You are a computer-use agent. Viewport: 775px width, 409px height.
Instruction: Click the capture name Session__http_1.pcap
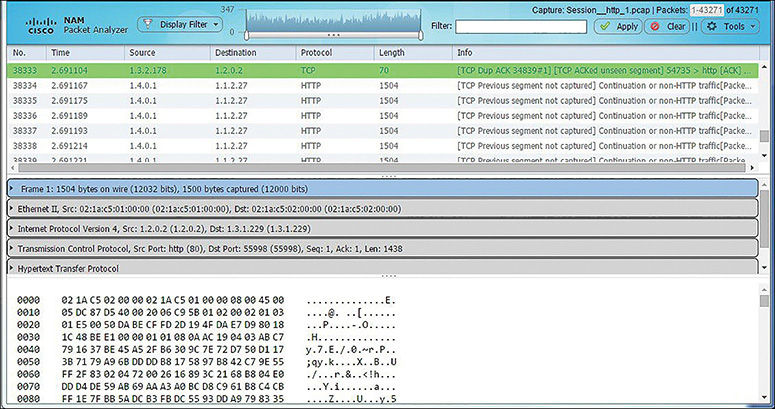coord(607,9)
